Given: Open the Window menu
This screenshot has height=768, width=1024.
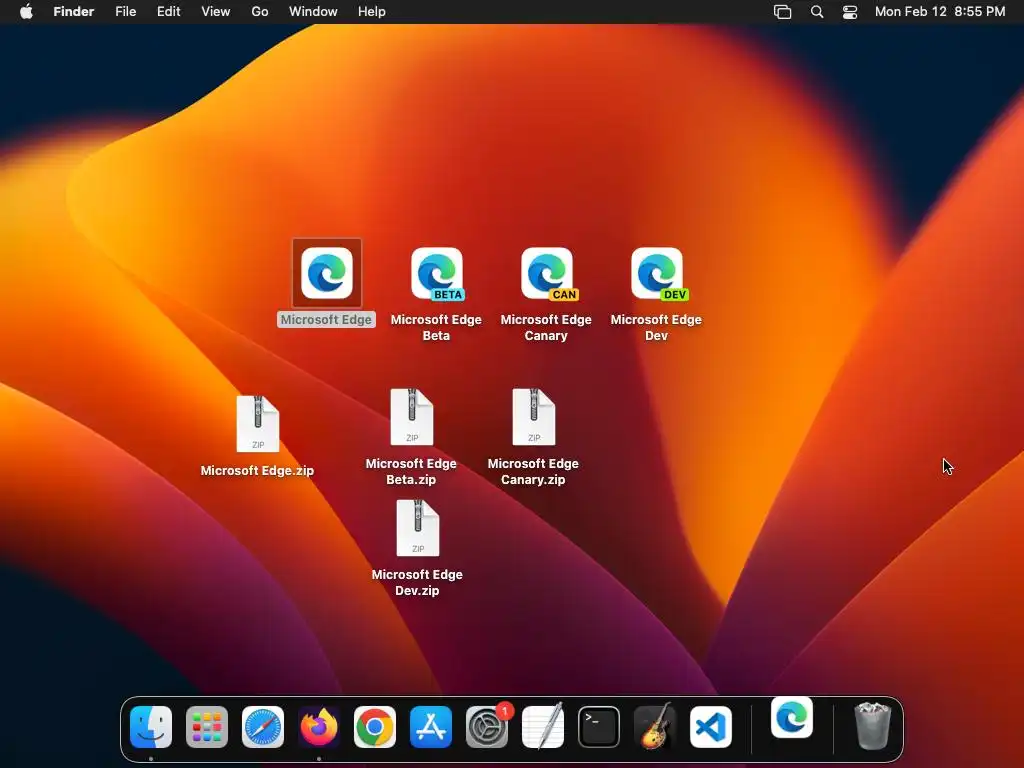Looking at the screenshot, I should 313,12.
